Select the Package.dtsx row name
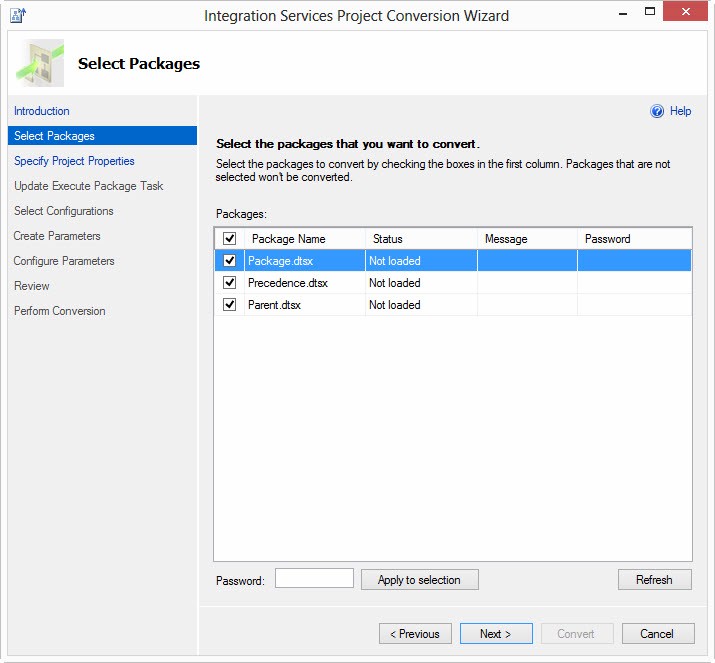This screenshot has width=715, height=663. (280, 261)
